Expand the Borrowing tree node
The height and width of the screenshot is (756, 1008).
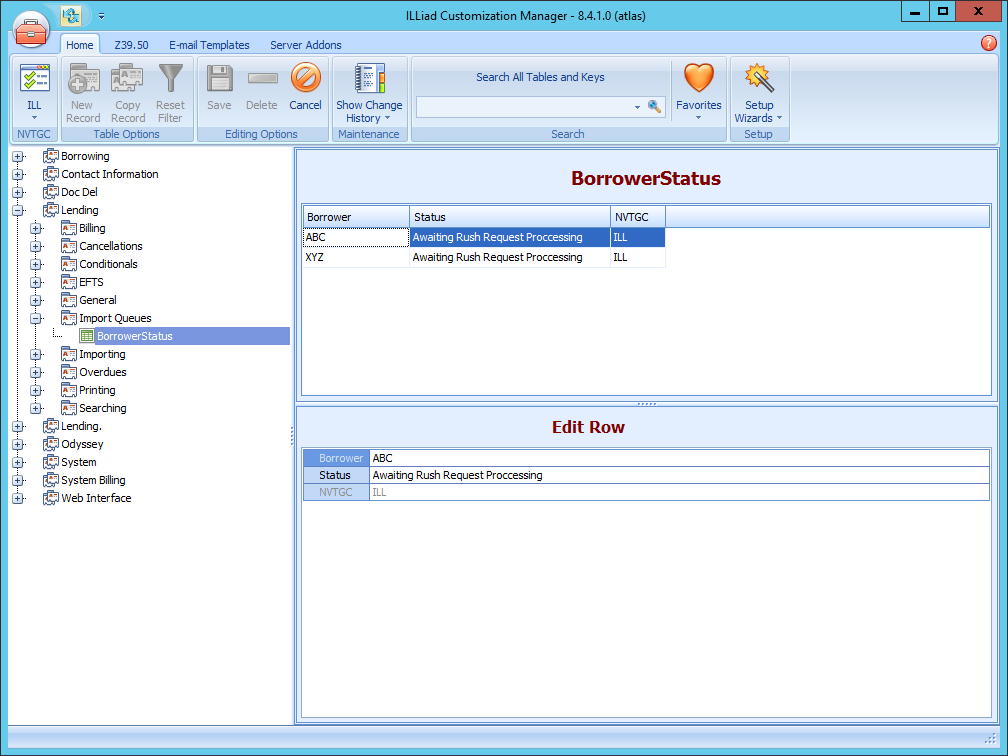[x=18, y=156]
